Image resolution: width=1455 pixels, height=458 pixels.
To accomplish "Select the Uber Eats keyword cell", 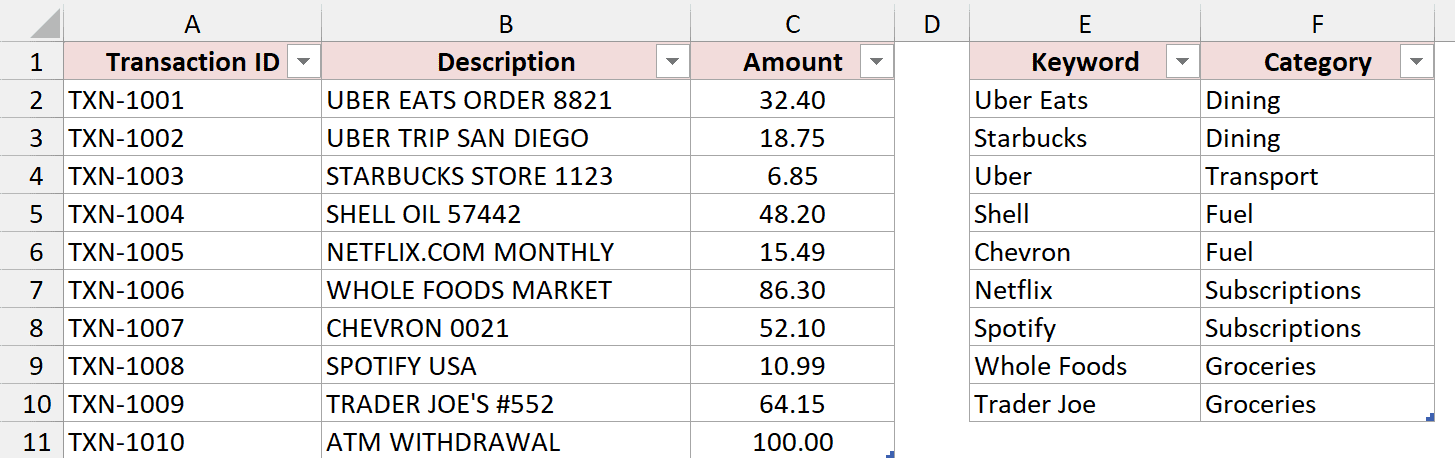I will 1085,100.
